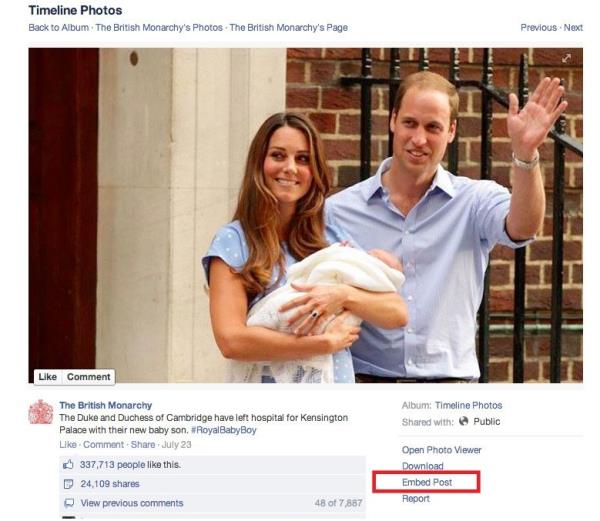Select Embed Post option
Screen dimensions: 600x521
click(427, 482)
